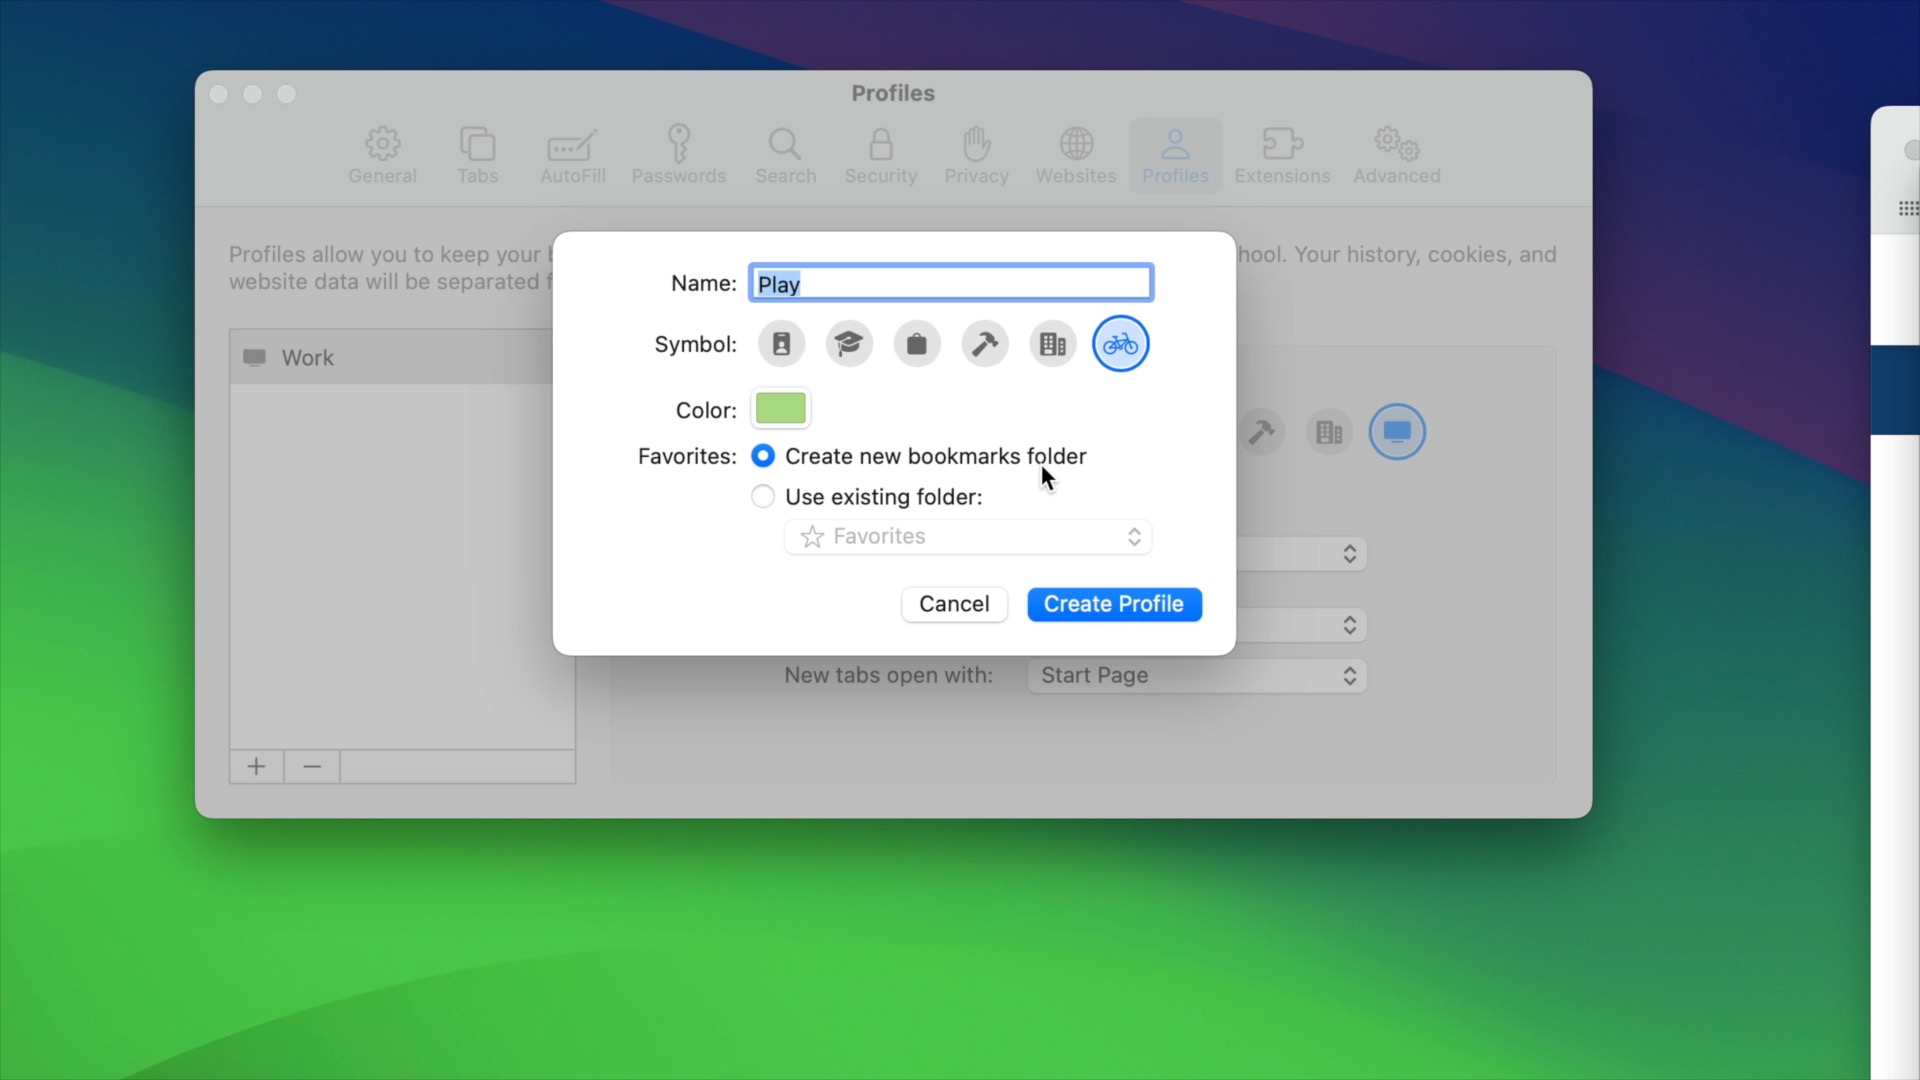1920x1080 pixels.
Task: Edit the profile name field showing Play
Action: tap(950, 283)
